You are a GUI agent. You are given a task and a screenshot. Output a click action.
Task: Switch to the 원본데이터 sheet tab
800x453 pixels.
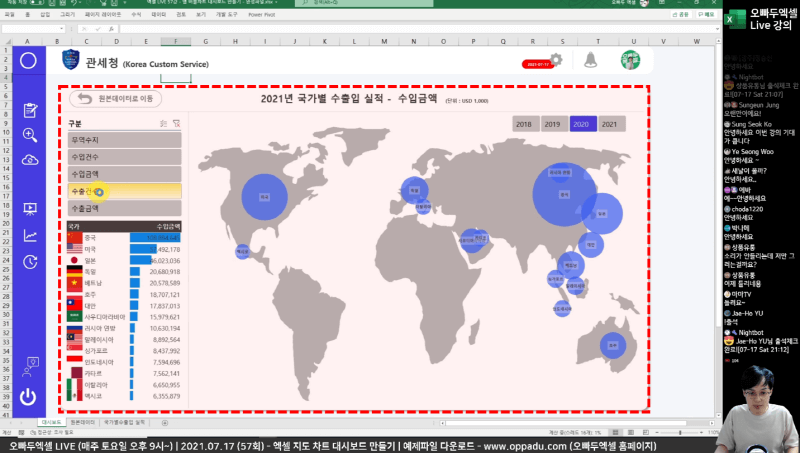[81, 423]
